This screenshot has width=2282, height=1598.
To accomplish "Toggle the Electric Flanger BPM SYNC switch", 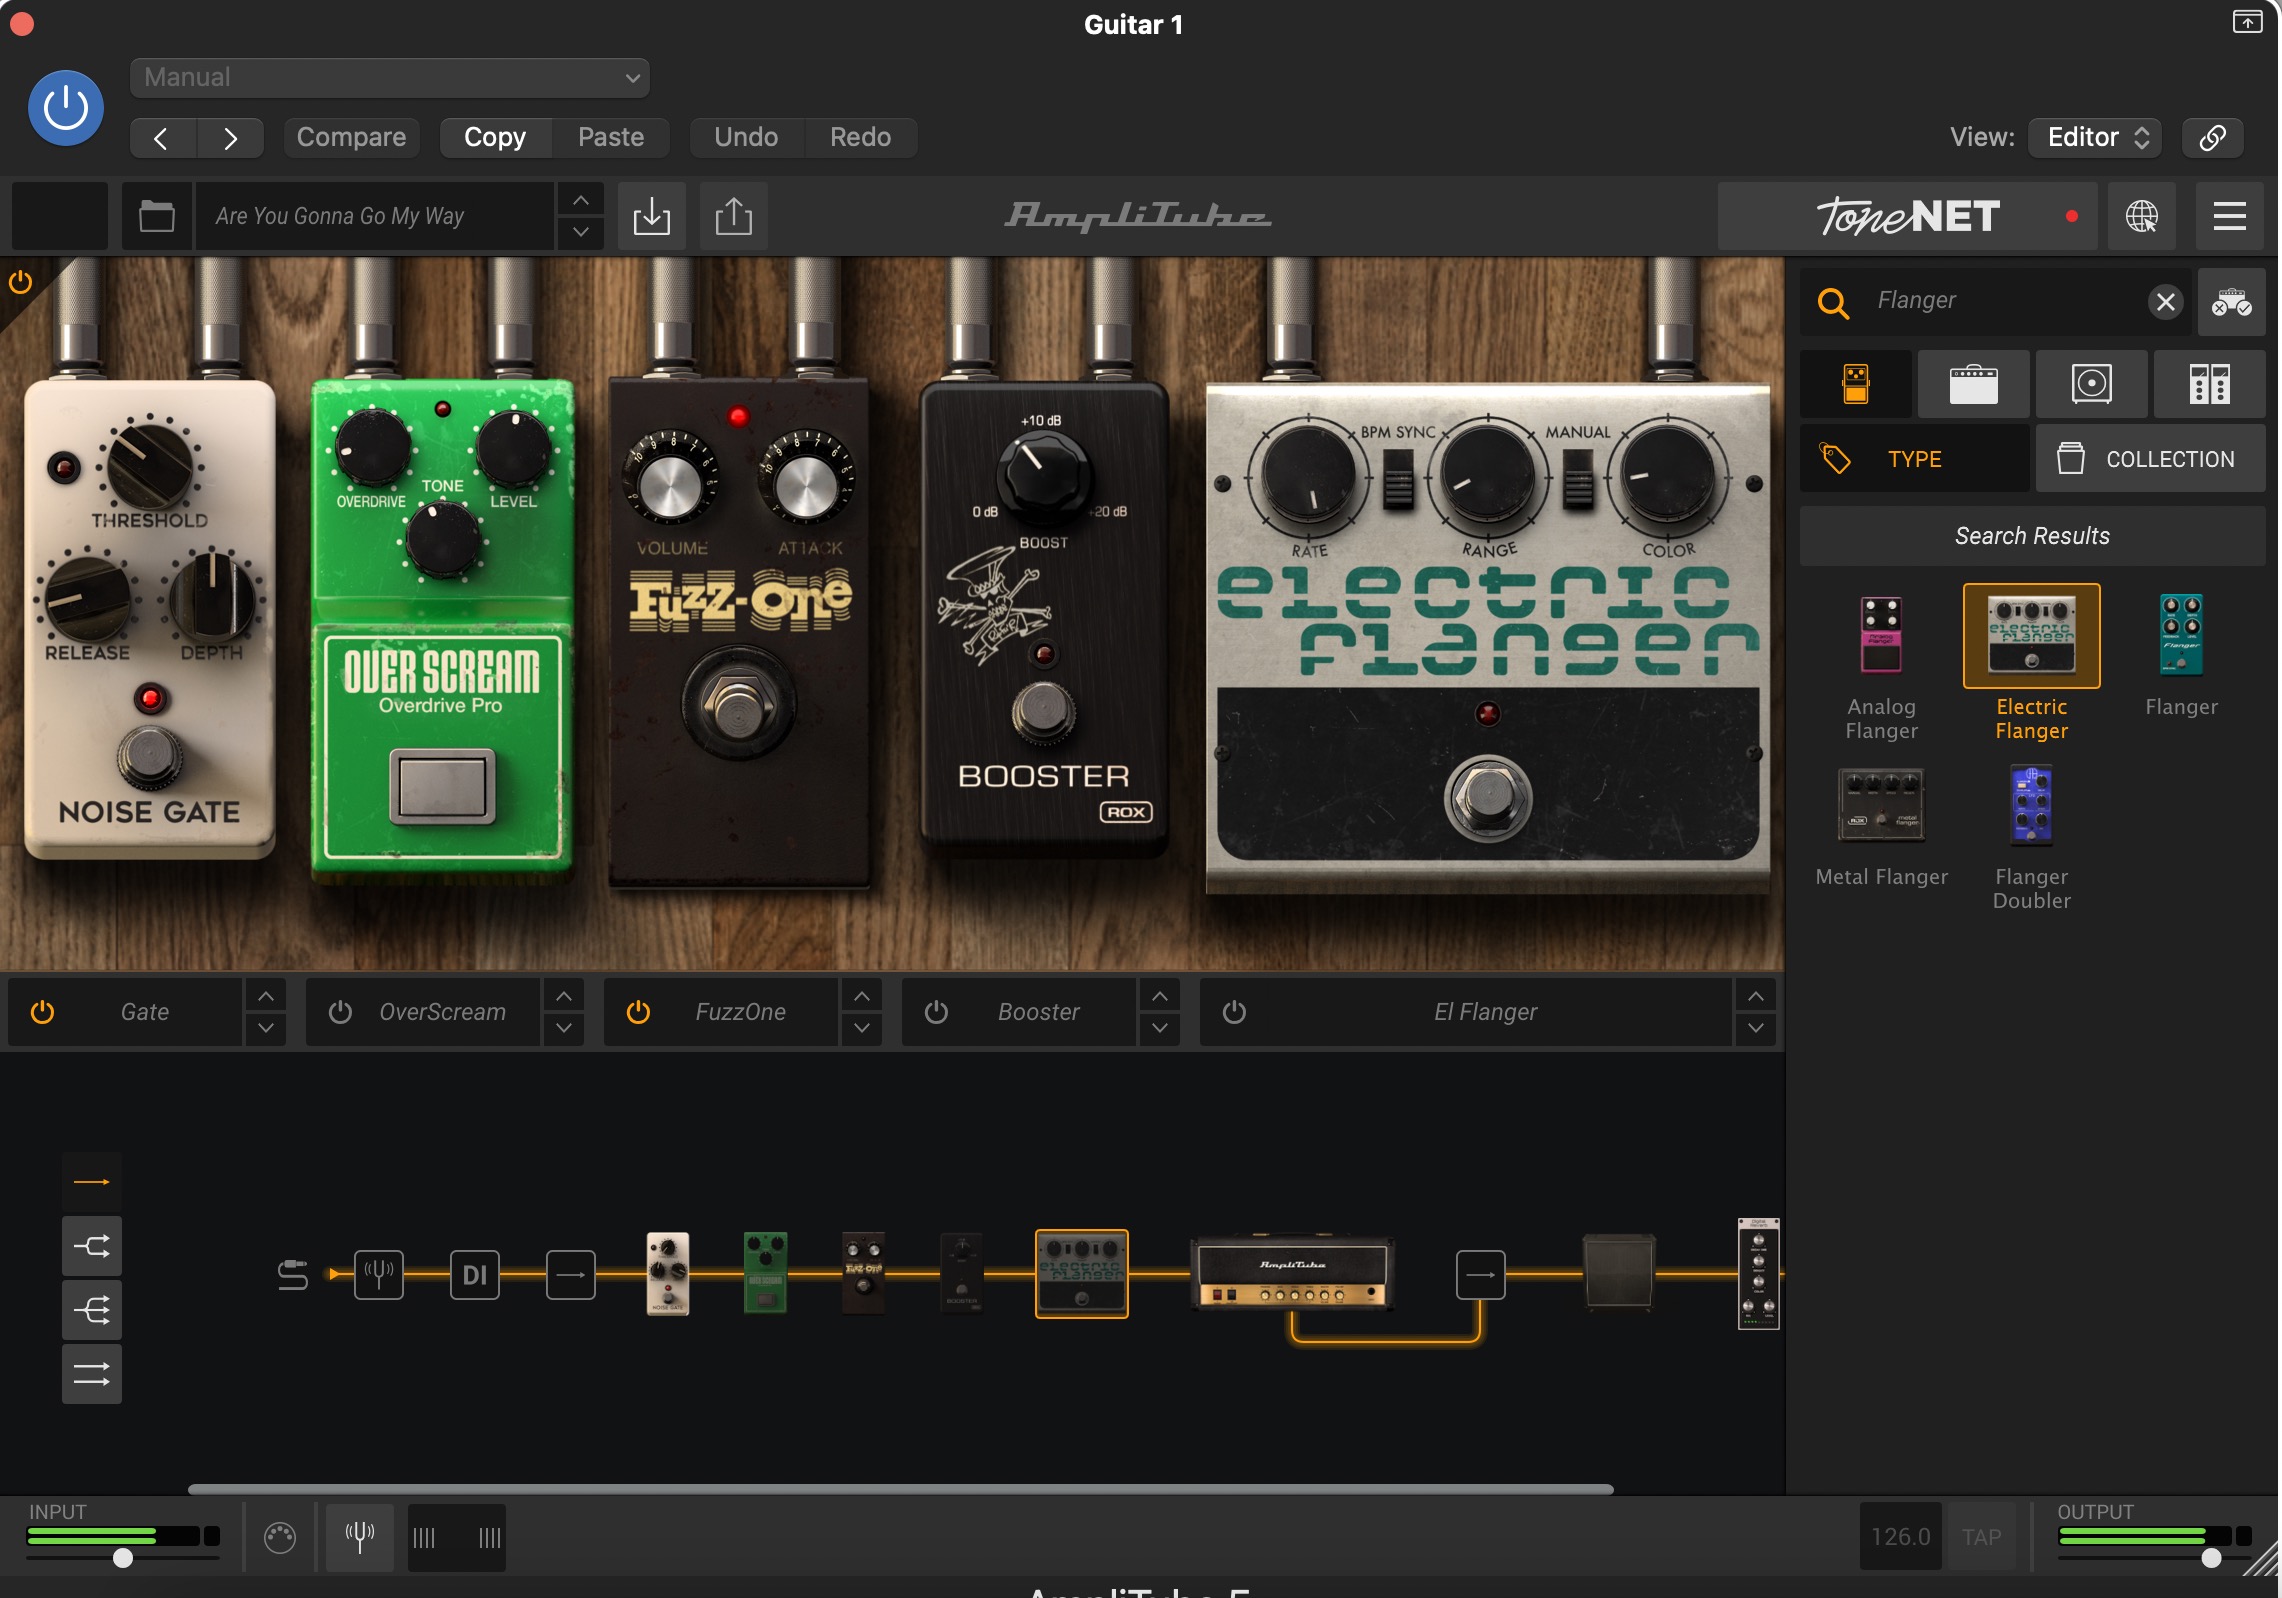I will coord(1398,480).
